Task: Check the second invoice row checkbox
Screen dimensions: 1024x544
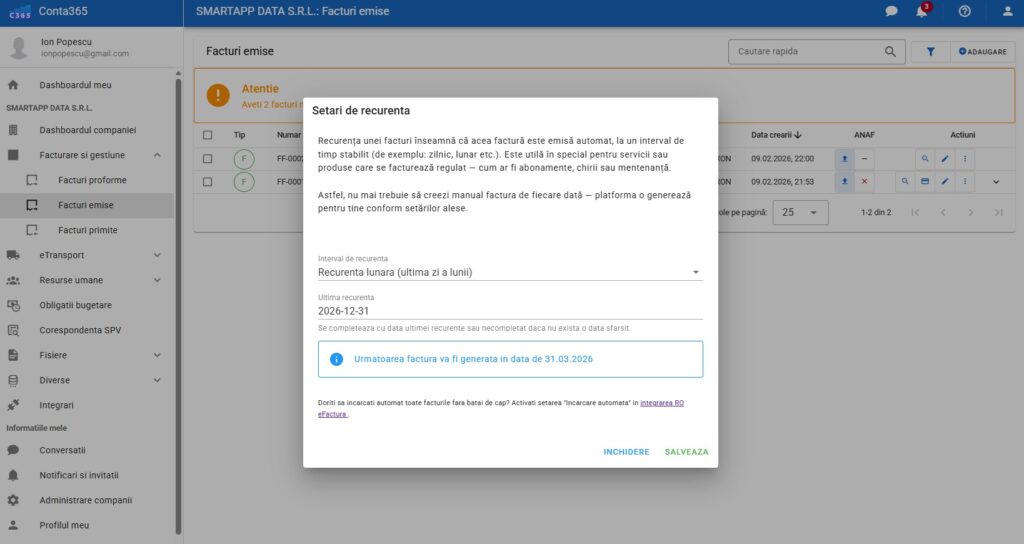Action: [x=207, y=182]
